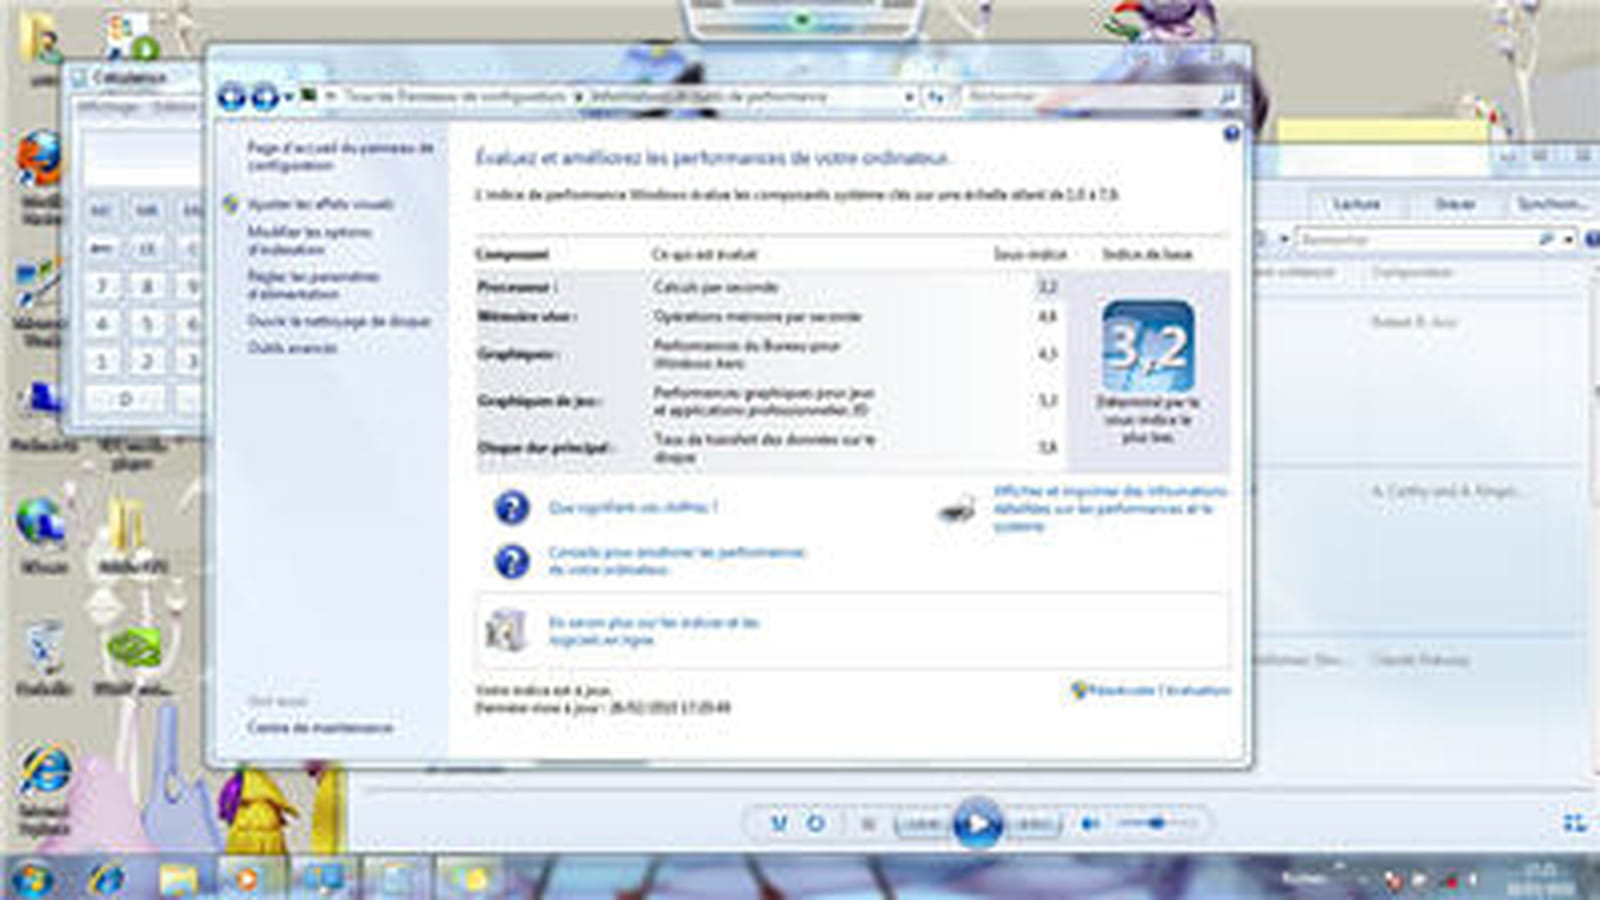Stop playback in Windows Media Player

[868, 824]
